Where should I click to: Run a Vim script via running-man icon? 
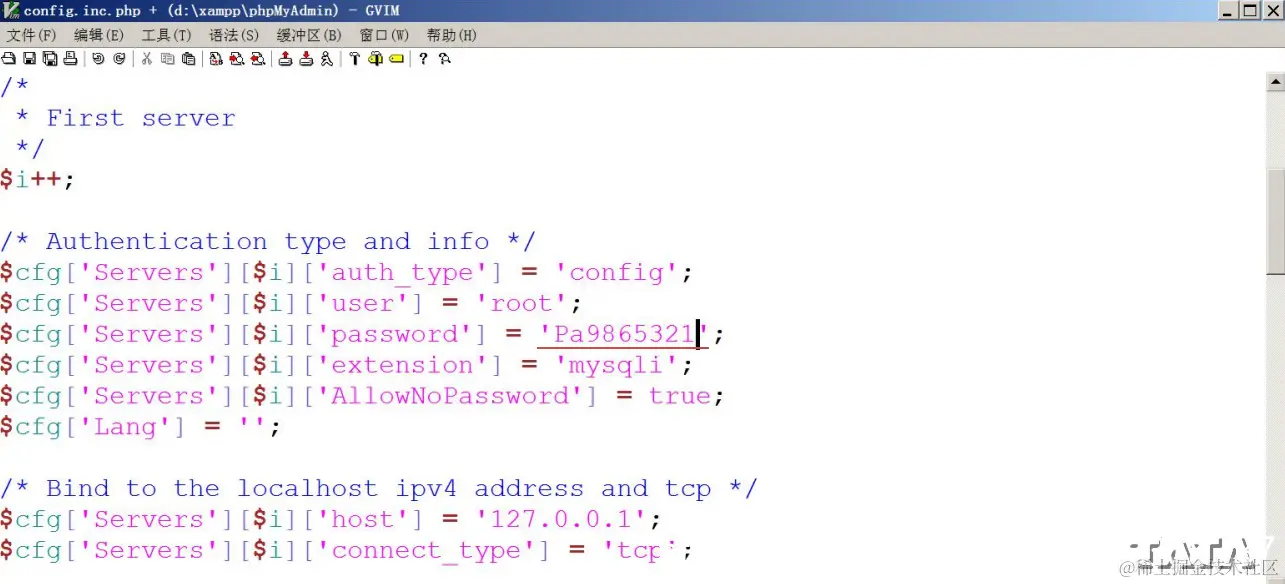pos(326,59)
